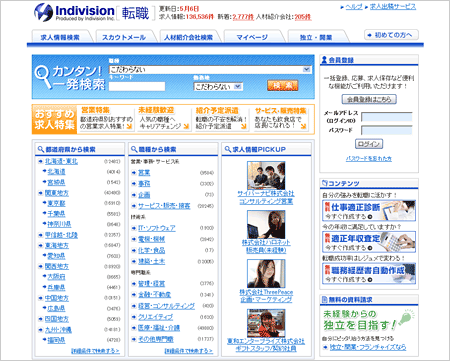Select the 広島県 link
450x361 pixels.
click(x=56, y=308)
